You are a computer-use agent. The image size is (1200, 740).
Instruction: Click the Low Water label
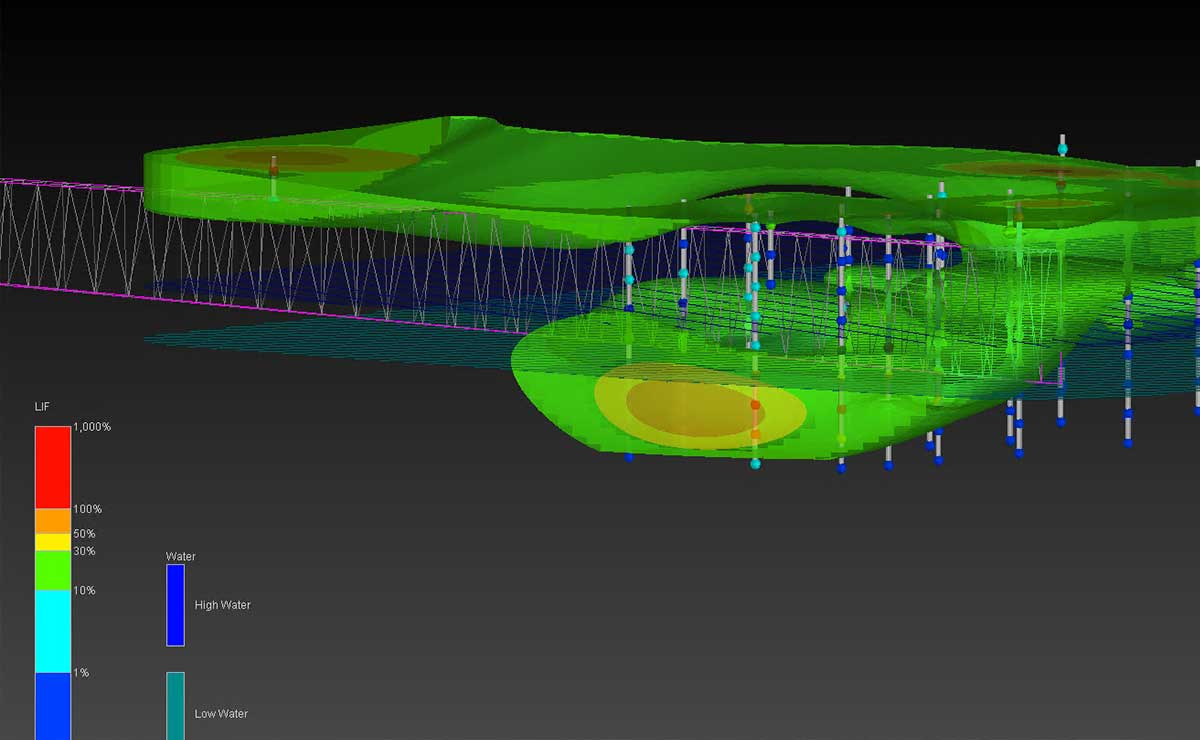[x=221, y=714]
